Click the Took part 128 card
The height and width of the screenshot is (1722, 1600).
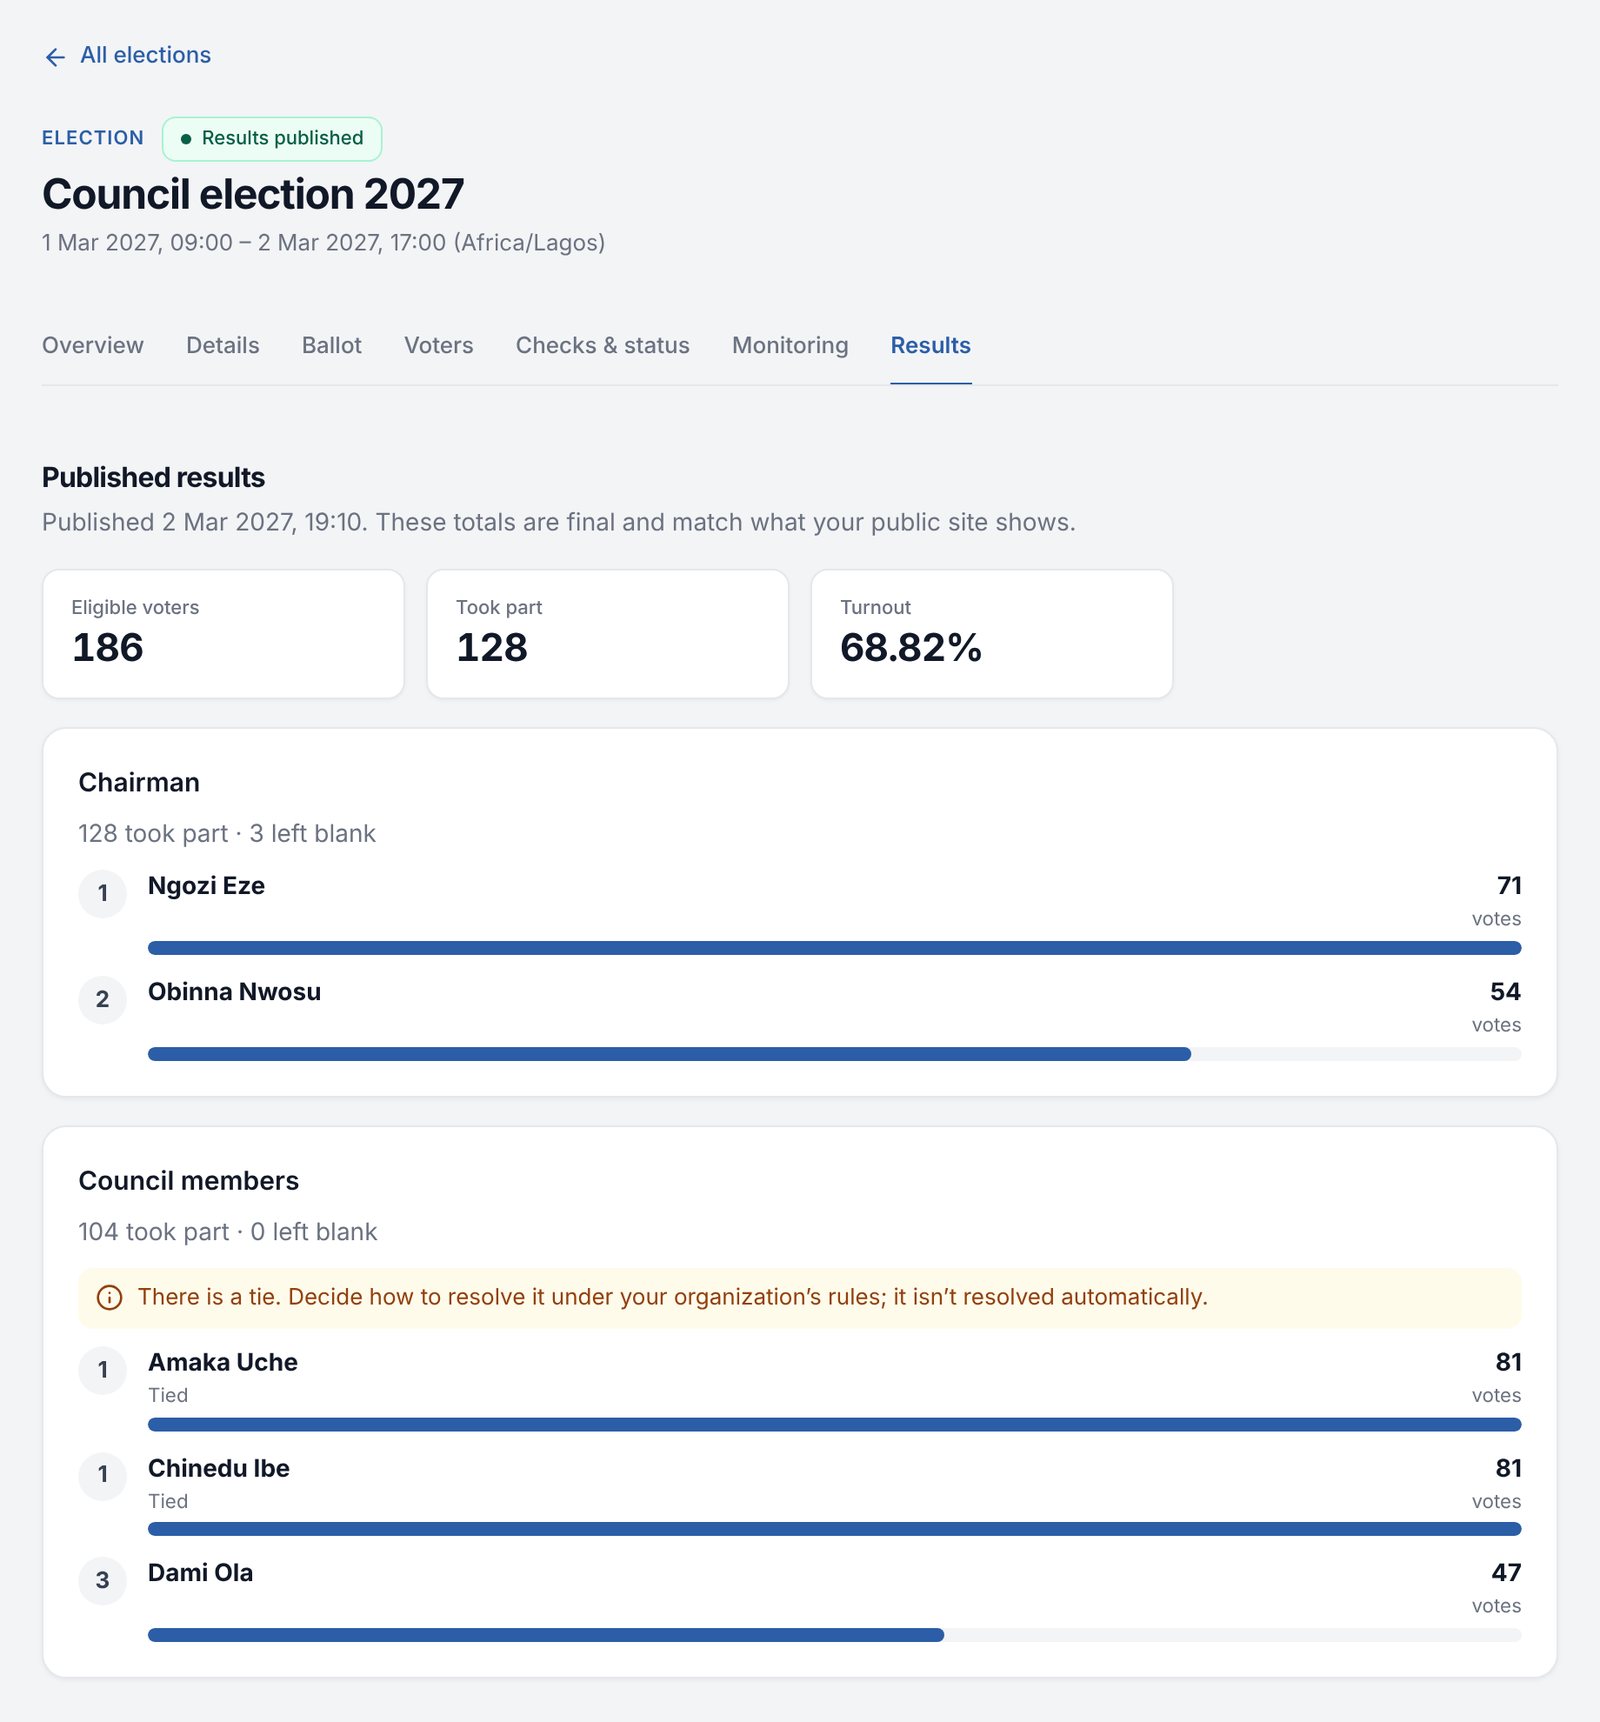(608, 634)
